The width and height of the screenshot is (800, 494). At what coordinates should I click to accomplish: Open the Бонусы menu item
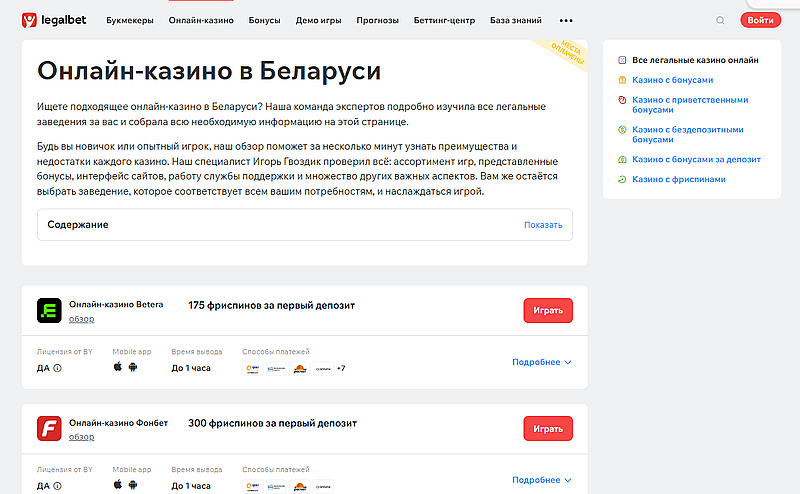pyautogui.click(x=264, y=20)
